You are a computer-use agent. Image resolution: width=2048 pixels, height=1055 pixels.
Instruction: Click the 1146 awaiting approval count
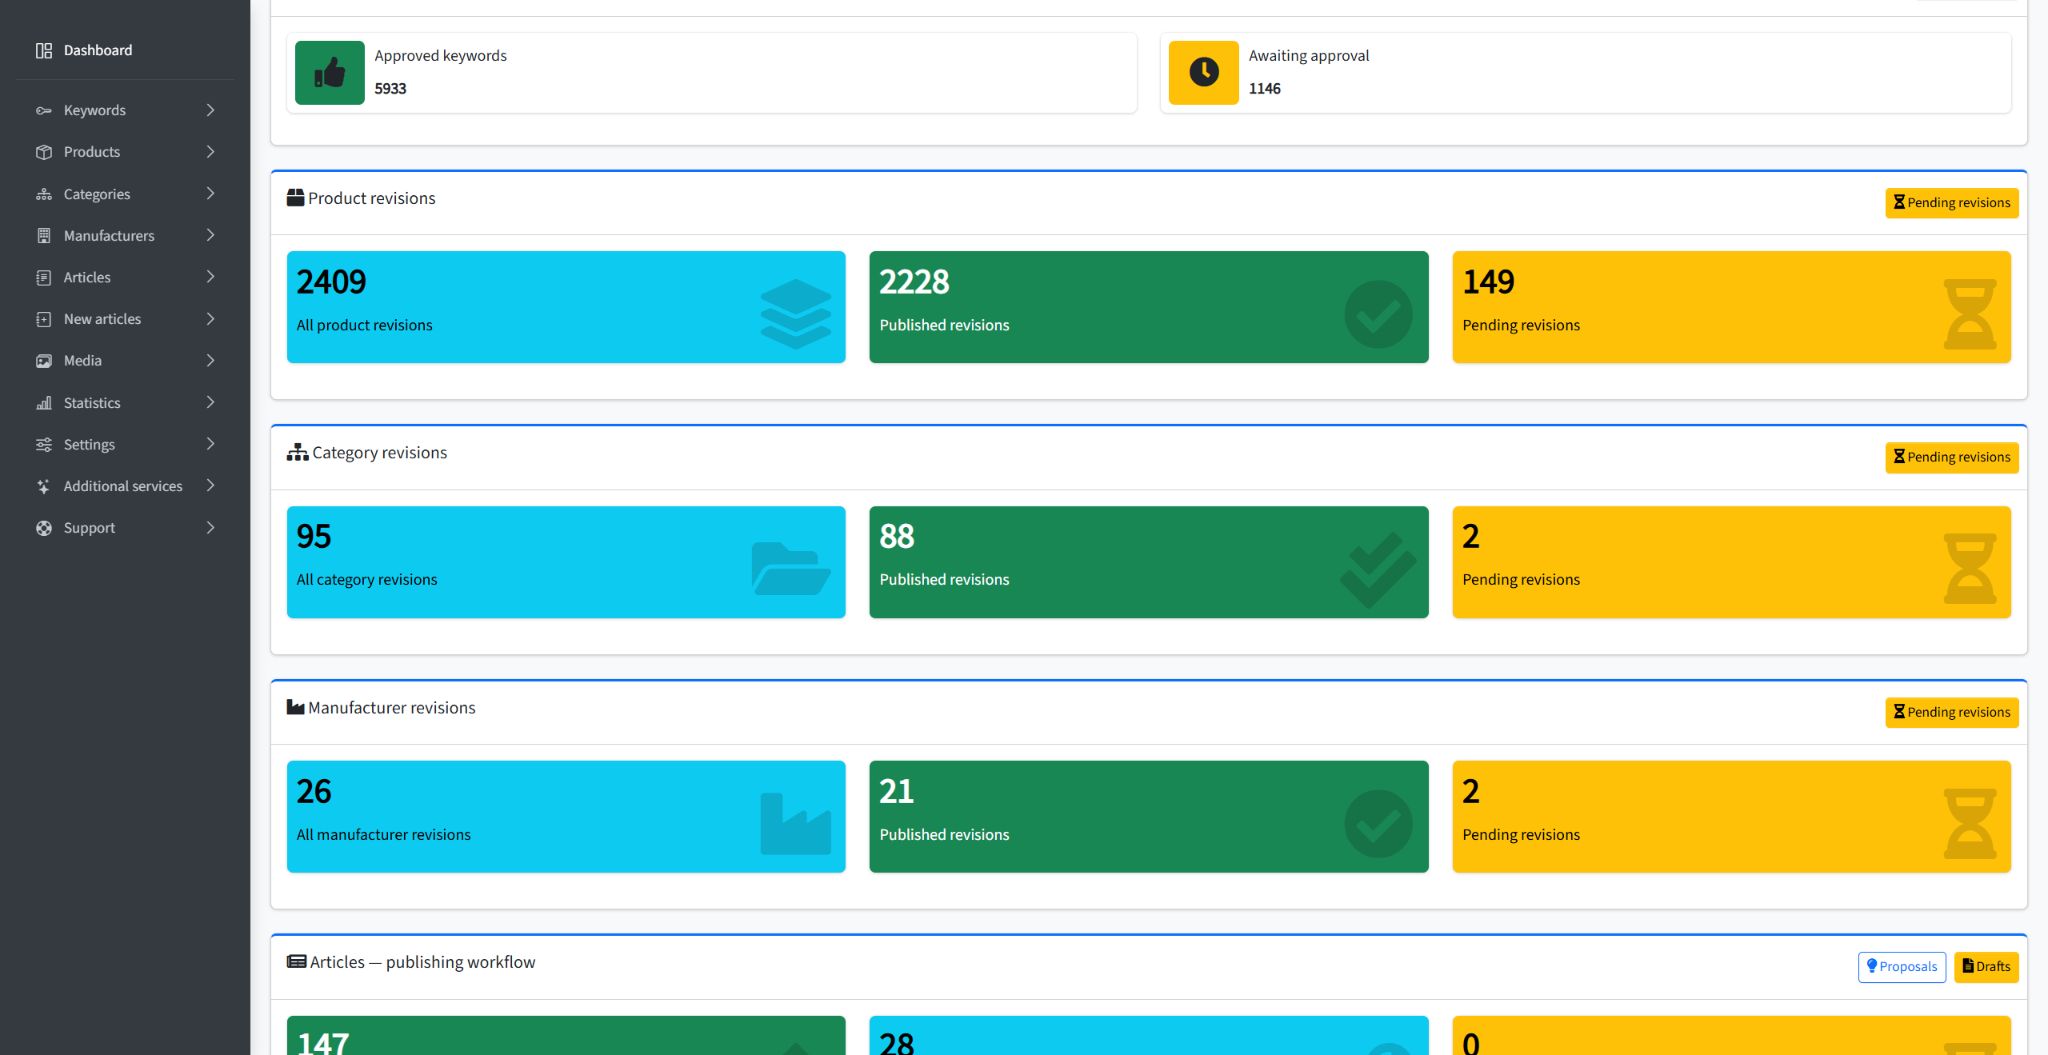pos(1264,88)
